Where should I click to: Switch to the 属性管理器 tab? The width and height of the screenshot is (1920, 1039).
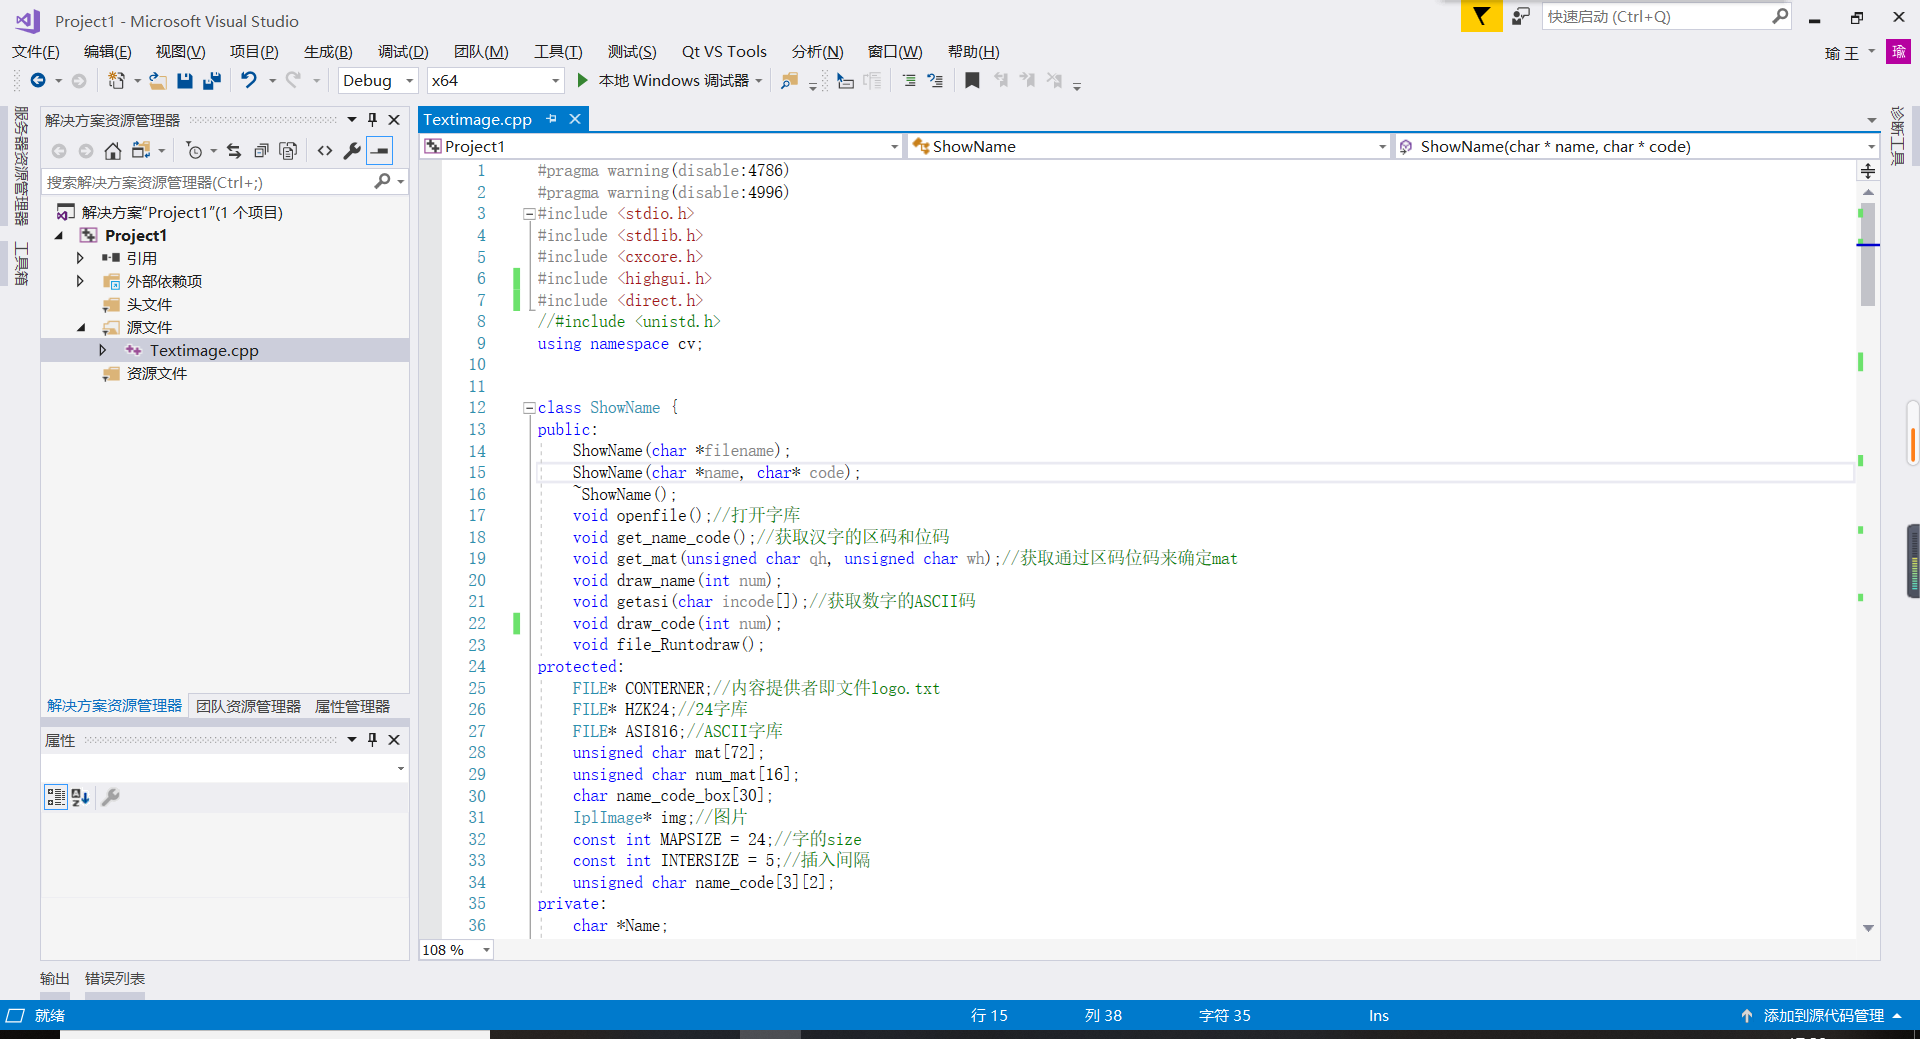[352, 706]
